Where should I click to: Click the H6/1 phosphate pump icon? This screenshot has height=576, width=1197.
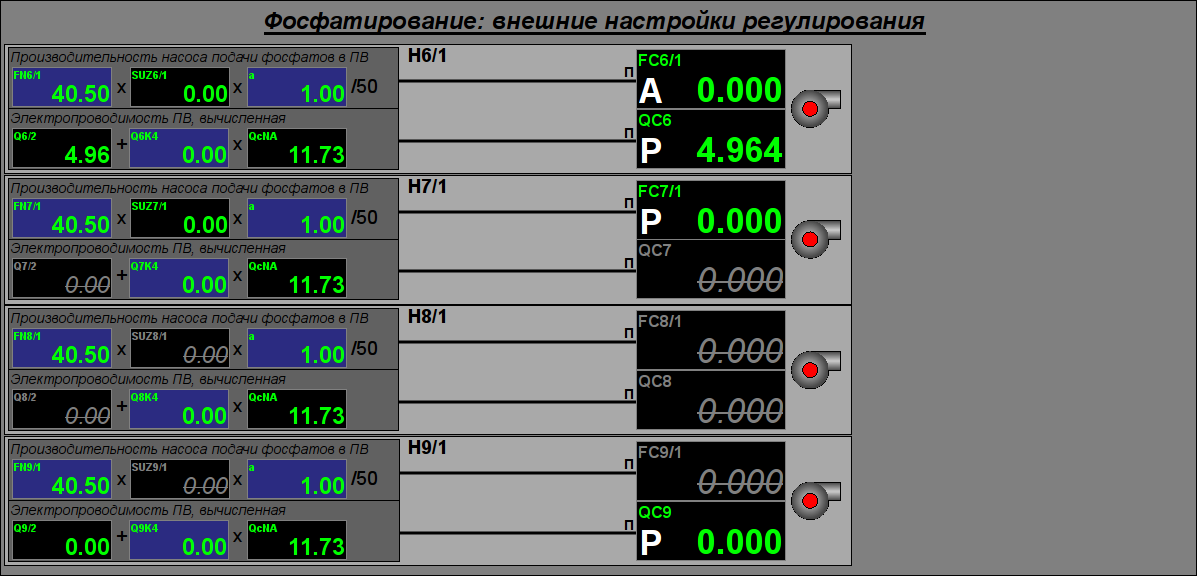pos(814,107)
